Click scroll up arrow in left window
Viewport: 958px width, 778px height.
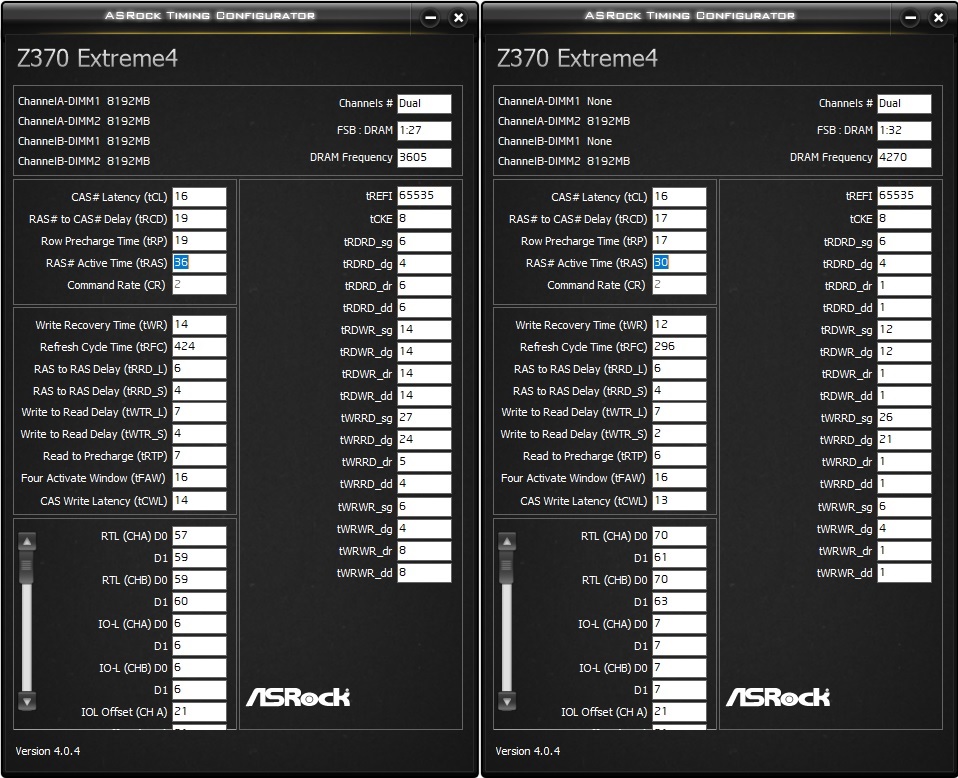pos(27,542)
